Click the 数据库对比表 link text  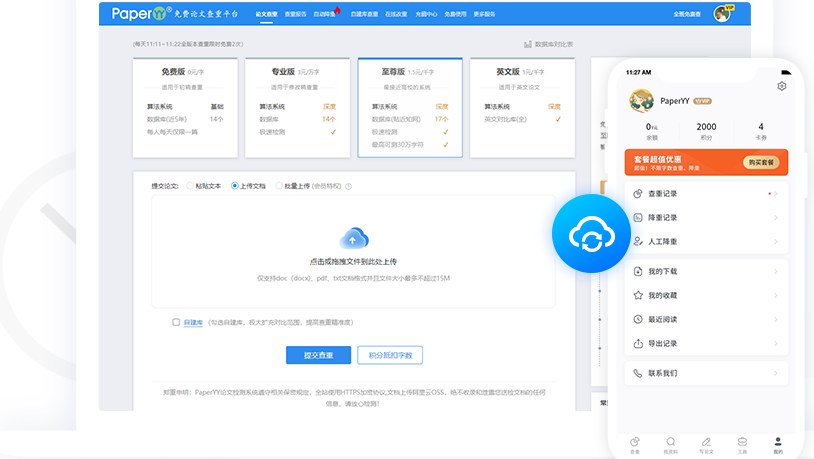tap(554, 45)
